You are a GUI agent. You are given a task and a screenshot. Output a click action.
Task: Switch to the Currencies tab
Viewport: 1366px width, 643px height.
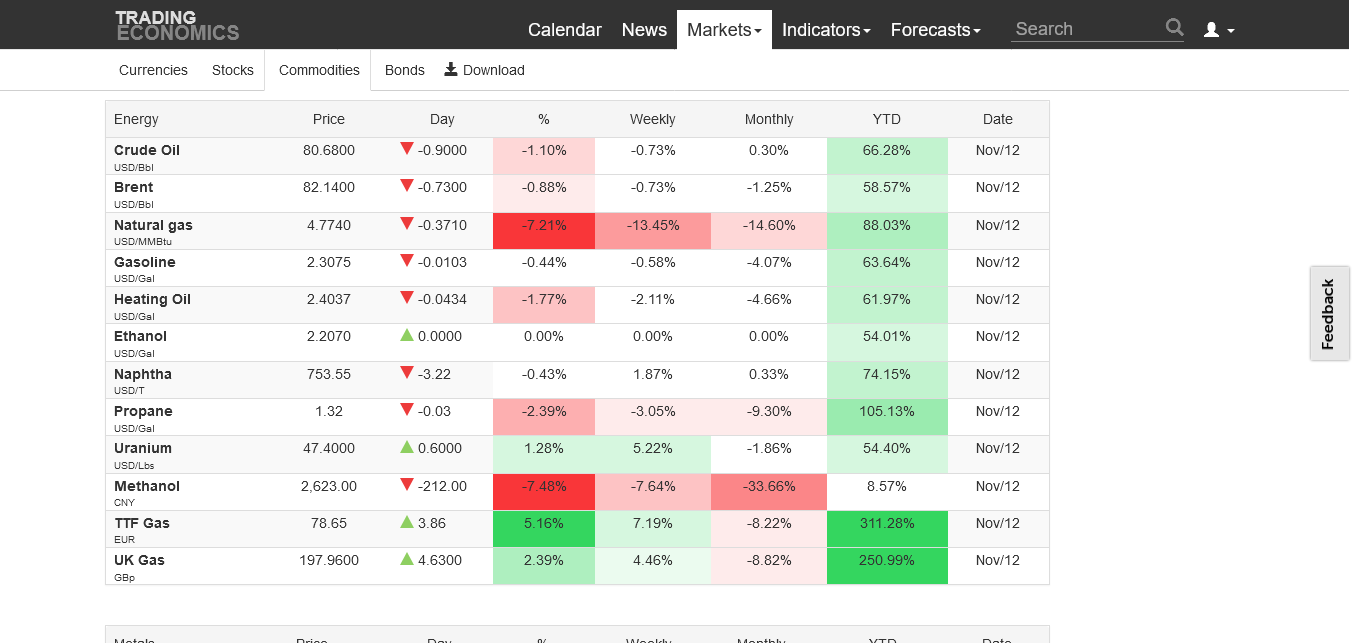tap(153, 70)
